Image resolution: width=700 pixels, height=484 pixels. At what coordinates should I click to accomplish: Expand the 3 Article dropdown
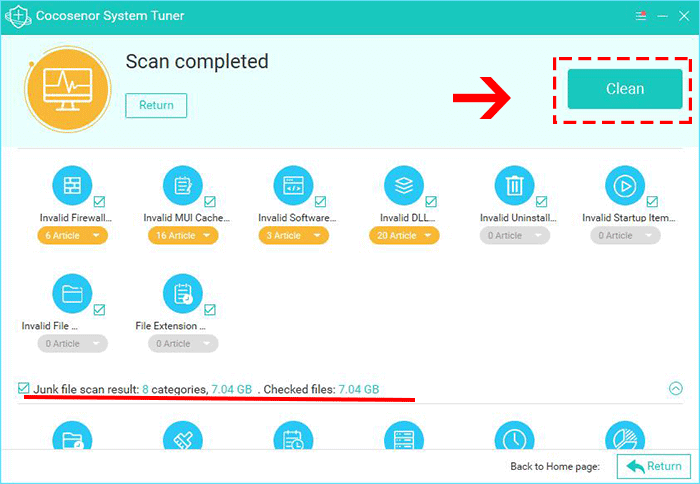(293, 235)
